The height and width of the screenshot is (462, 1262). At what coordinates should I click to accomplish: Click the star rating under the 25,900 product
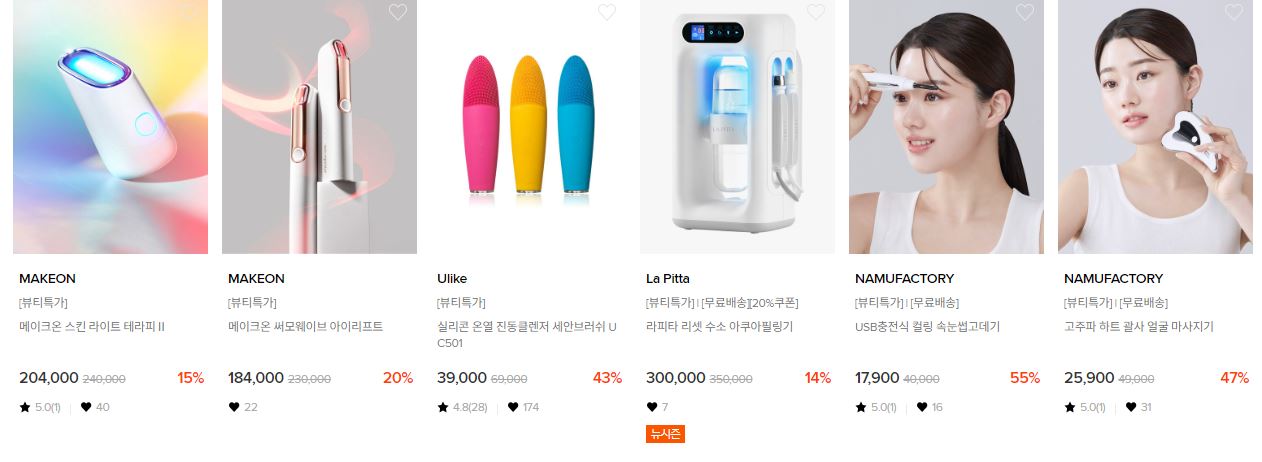pos(1087,407)
